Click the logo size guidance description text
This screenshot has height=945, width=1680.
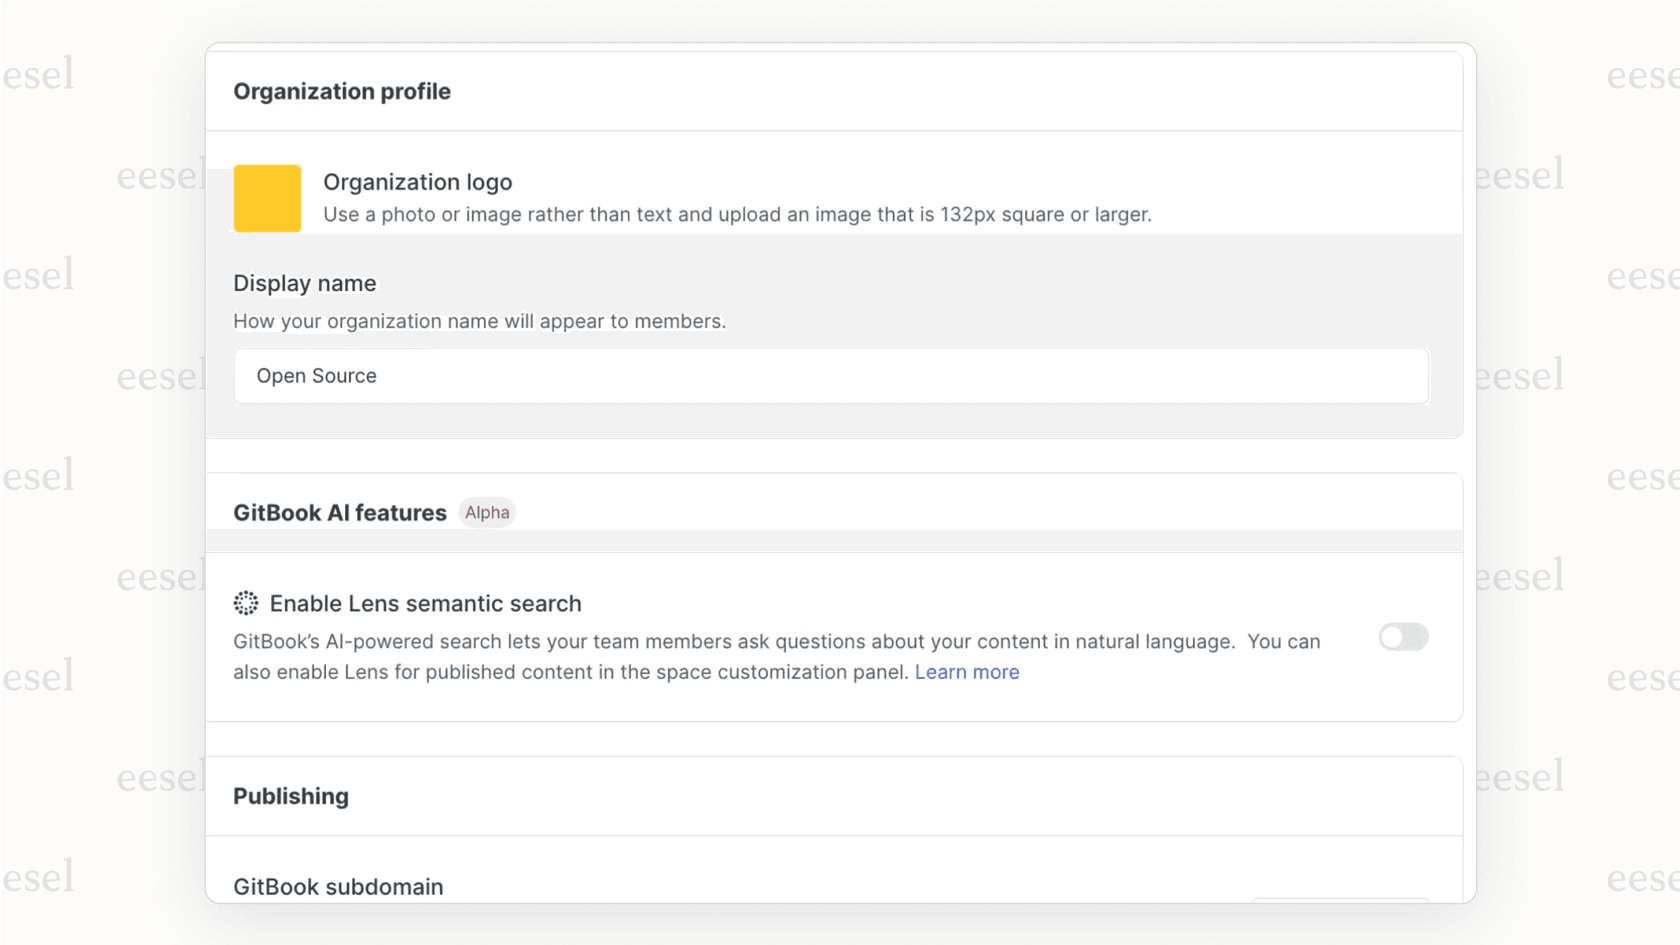(737, 214)
